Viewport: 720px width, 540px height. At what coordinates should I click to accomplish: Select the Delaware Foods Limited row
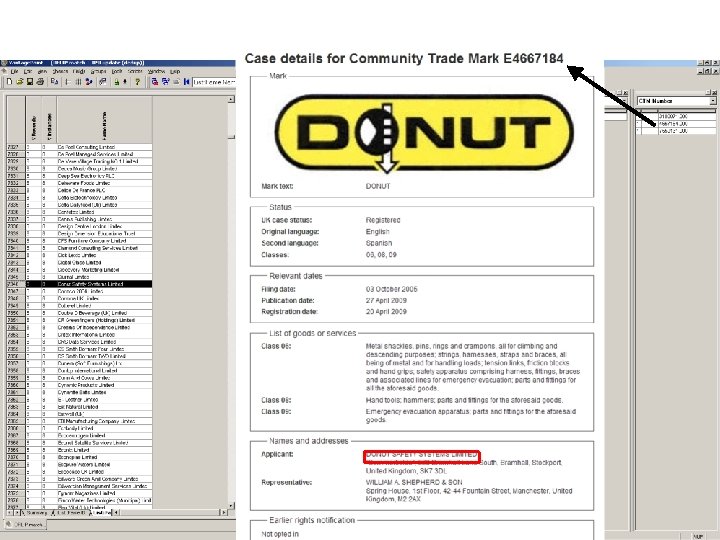point(79,183)
